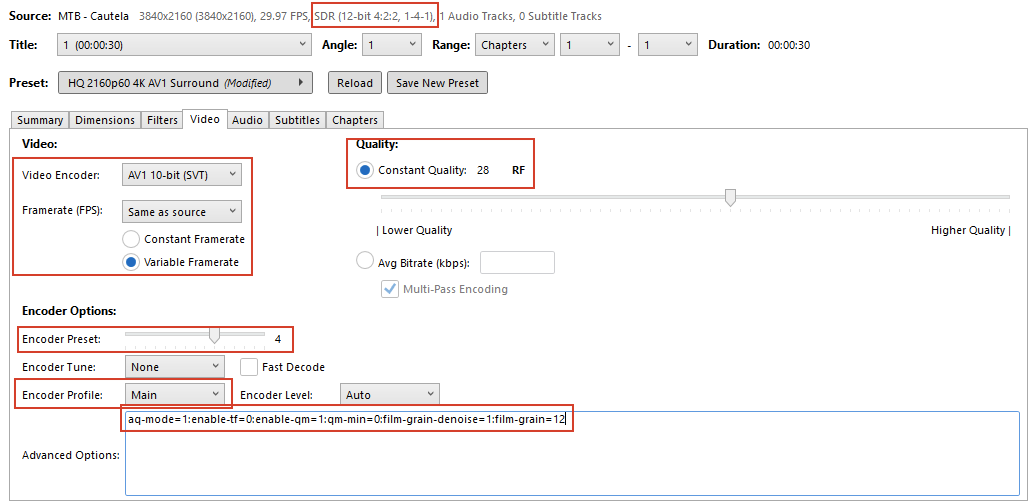Switch to the Audio tab
This screenshot has width=1033, height=502.
pyautogui.click(x=247, y=120)
